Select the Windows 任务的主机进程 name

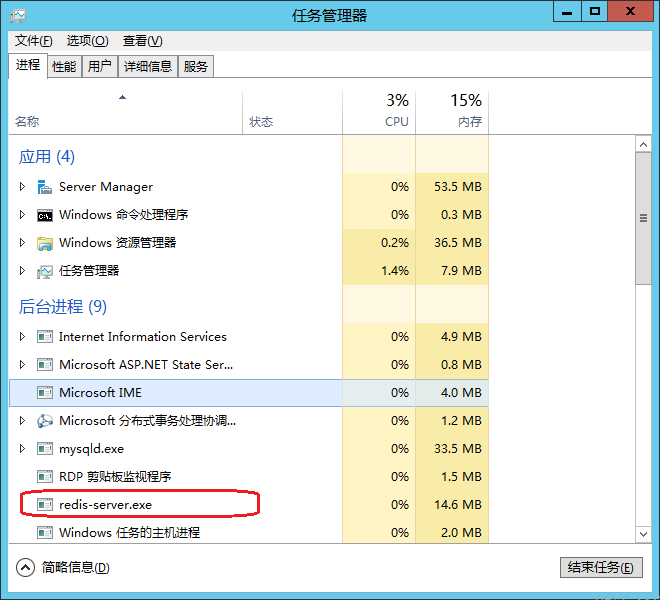click(130, 533)
